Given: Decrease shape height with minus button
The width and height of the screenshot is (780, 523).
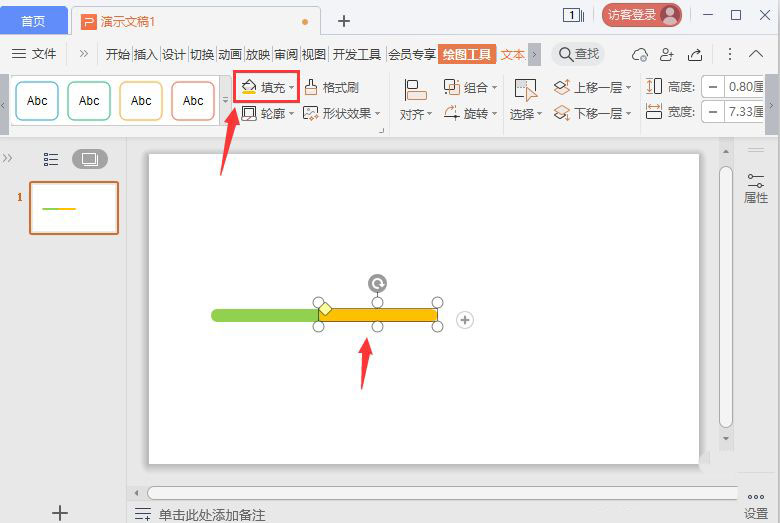Looking at the screenshot, I should 713,87.
